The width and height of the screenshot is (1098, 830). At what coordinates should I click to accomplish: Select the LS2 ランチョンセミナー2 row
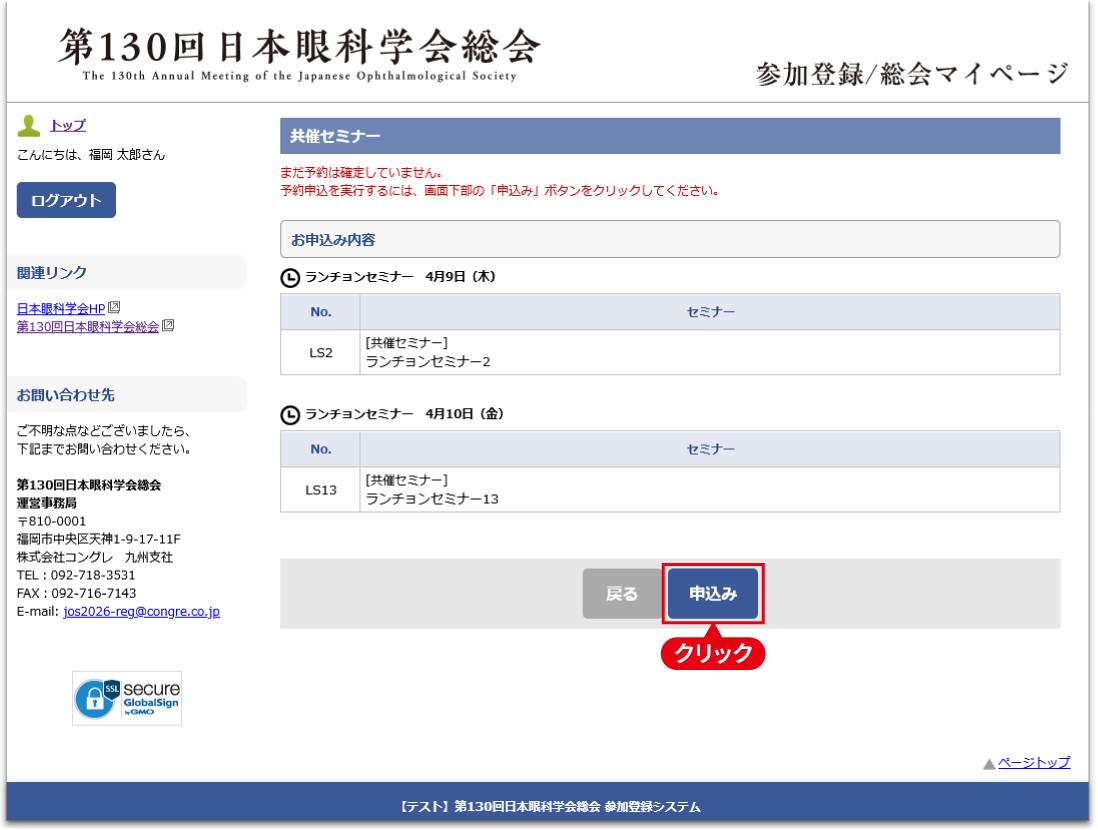tap(669, 352)
